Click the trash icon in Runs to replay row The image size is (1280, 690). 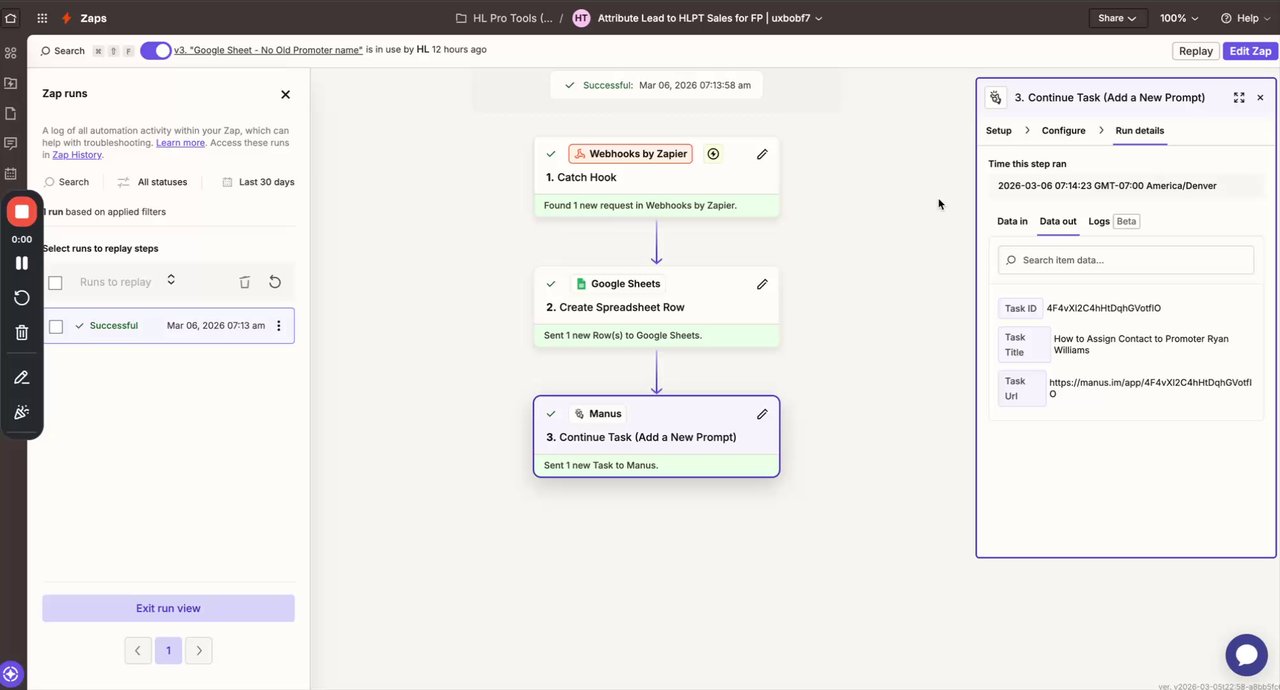click(x=244, y=282)
